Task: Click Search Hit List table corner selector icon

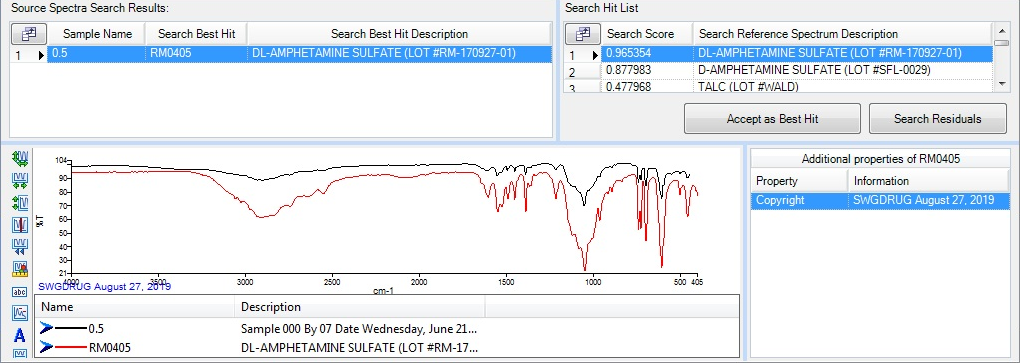Action: point(583,34)
